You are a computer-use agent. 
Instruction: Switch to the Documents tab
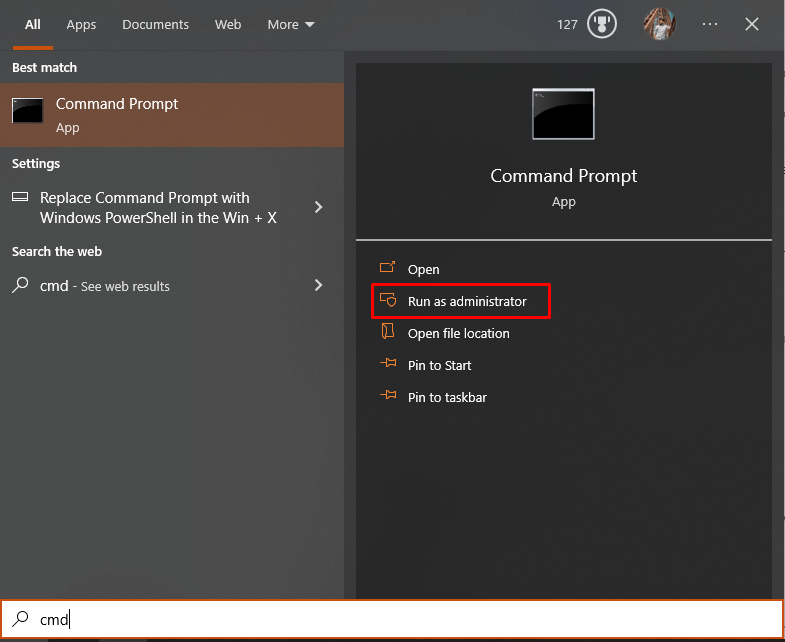click(155, 25)
